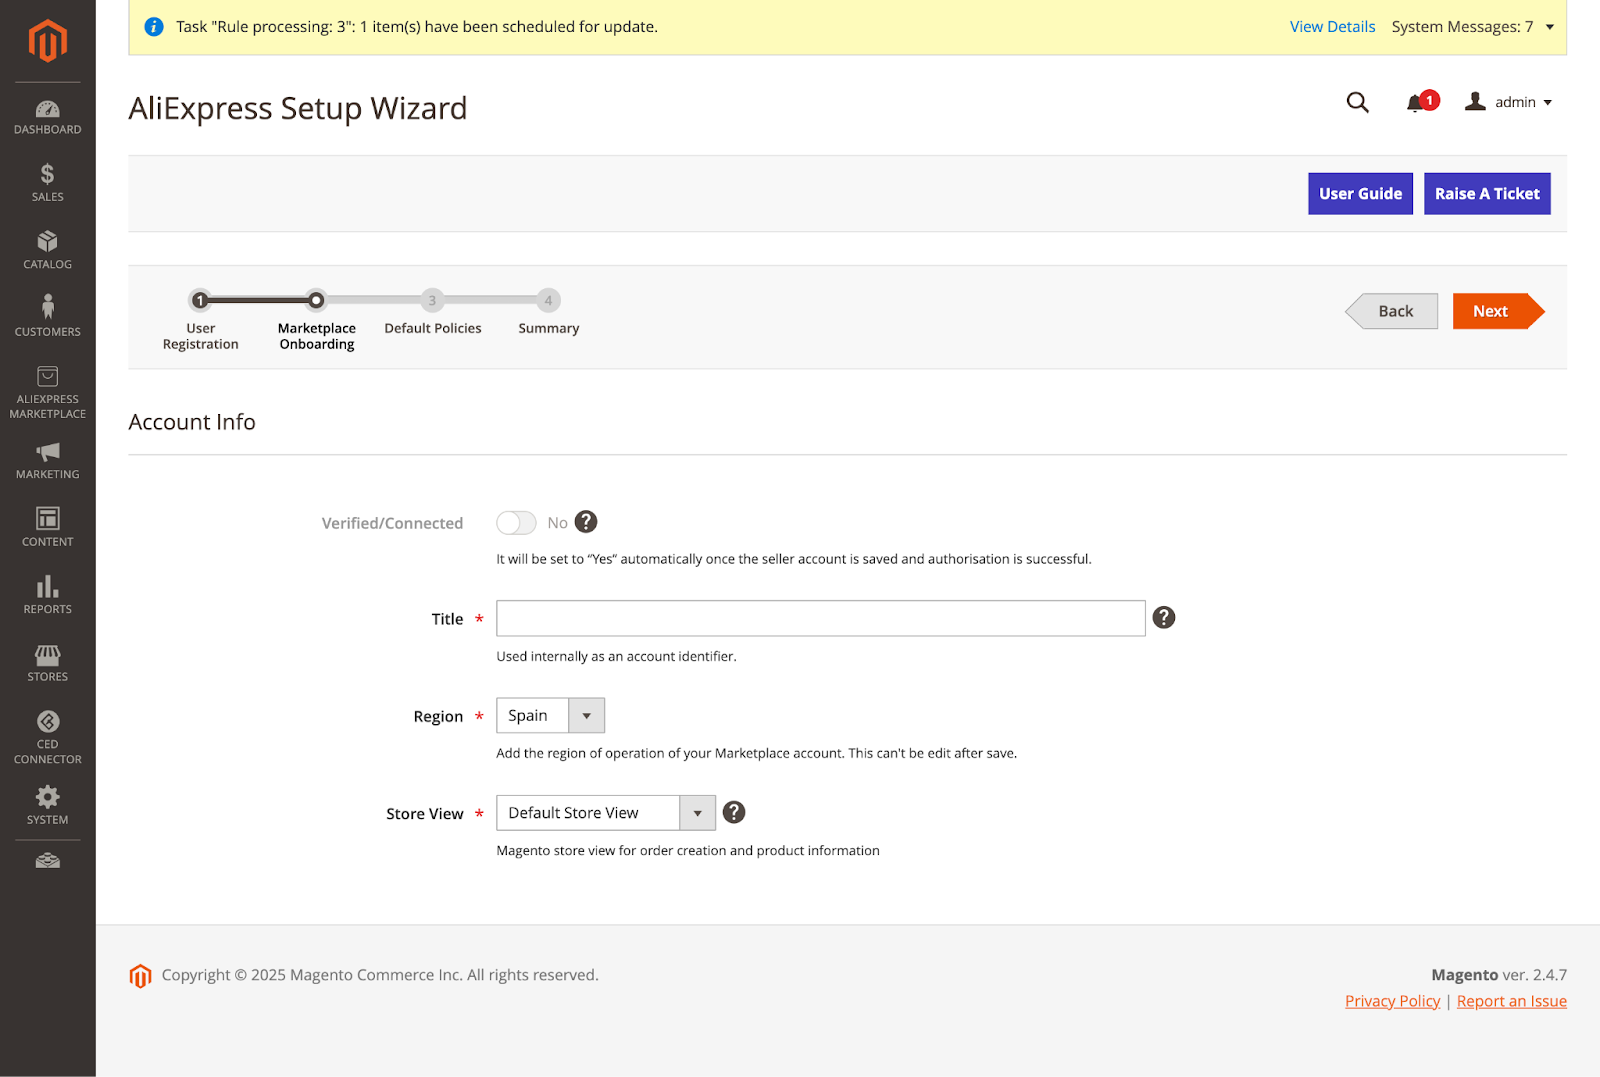
Task: Click the notifications bell icon
Action: [1415, 103]
